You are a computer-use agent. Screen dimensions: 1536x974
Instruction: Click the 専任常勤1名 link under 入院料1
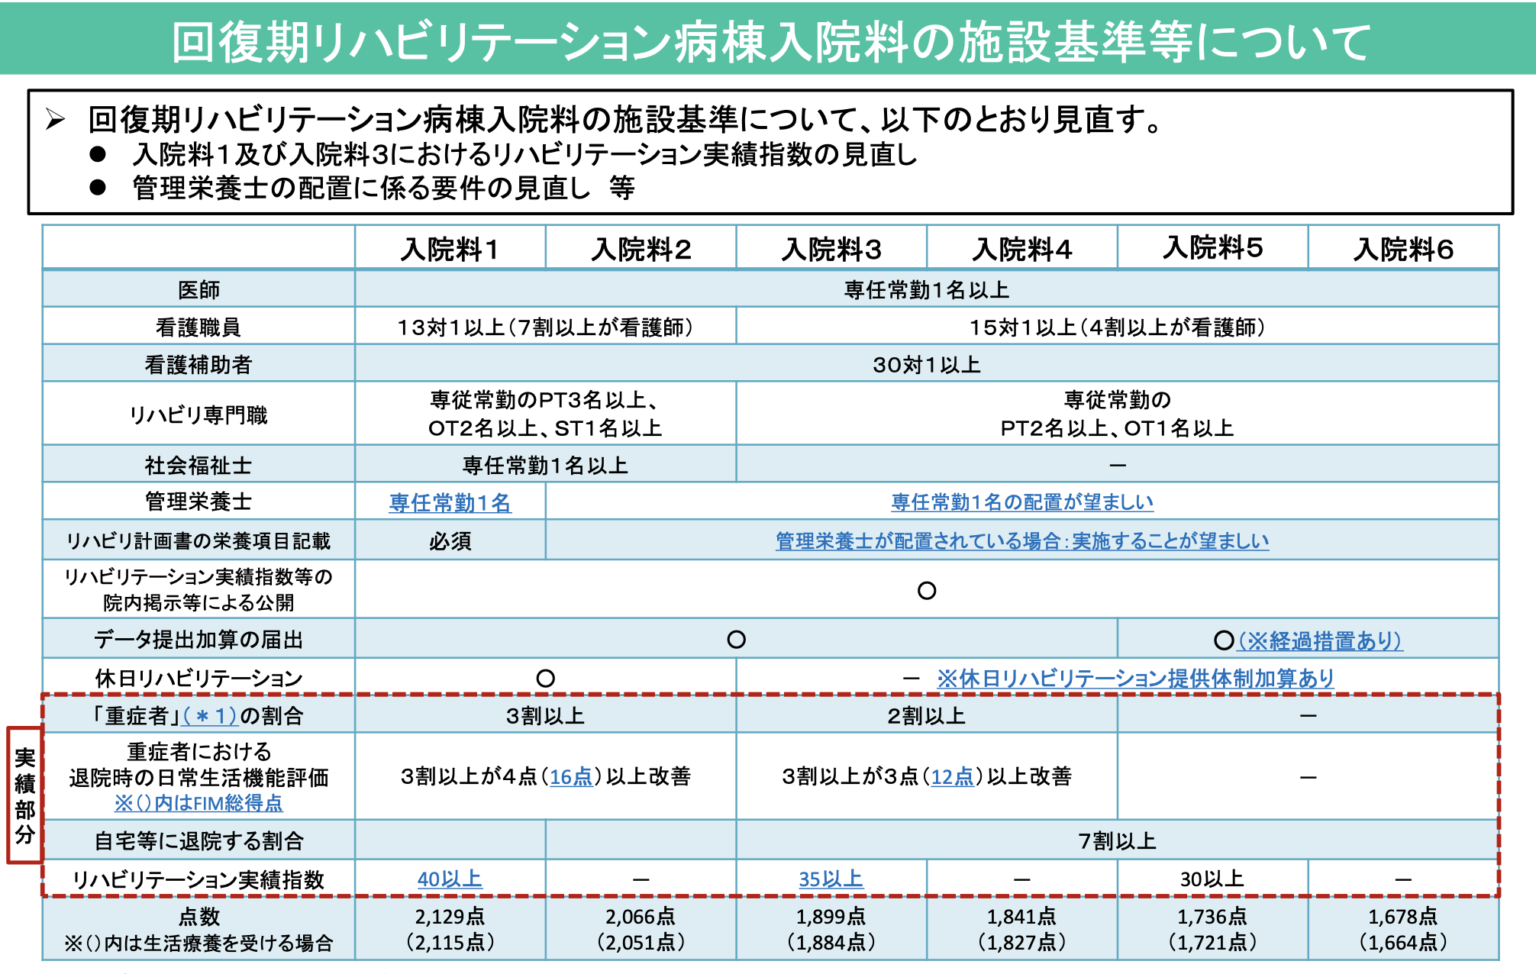click(x=449, y=503)
